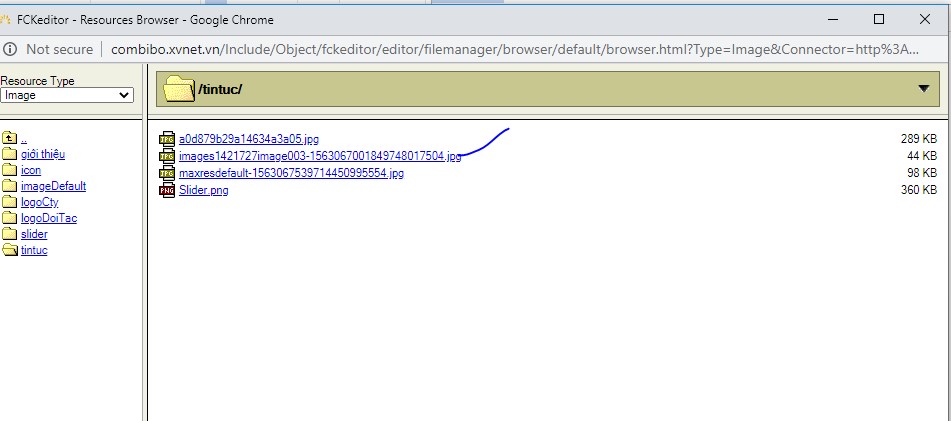This screenshot has width=951, height=421.
Task: Open the slider folder in sidebar
Action: point(34,234)
